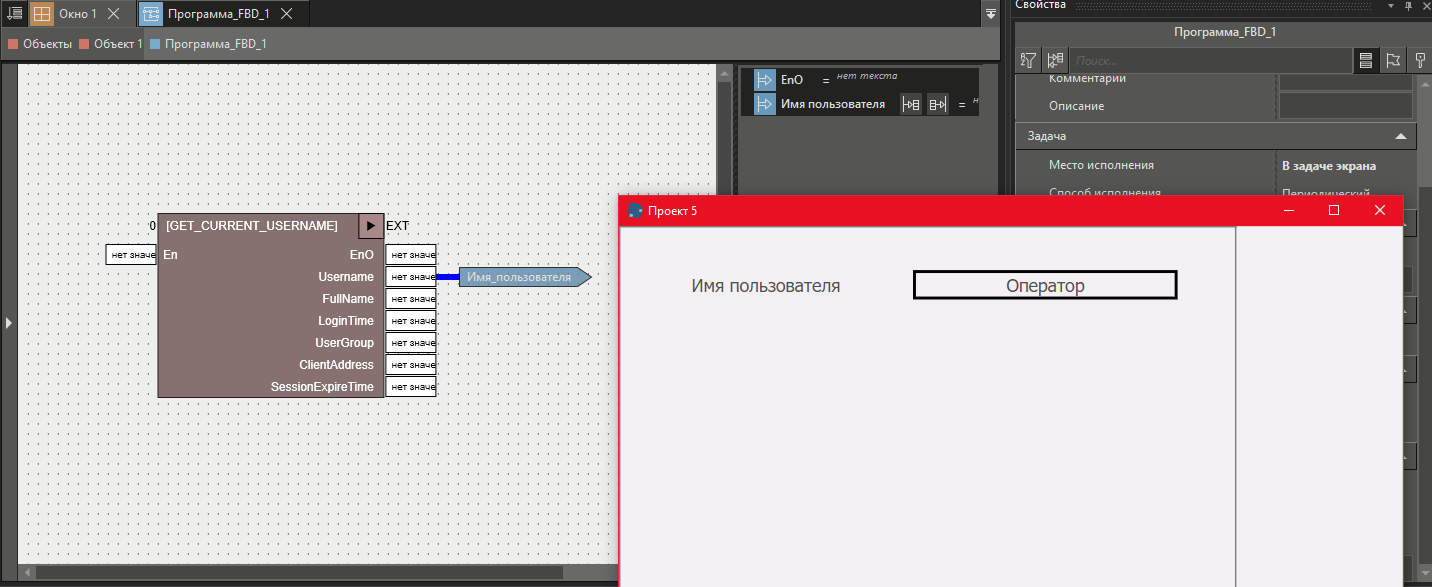Collapse the Задача section
Viewport: 1432px width, 587px height.
[x=1400, y=135]
